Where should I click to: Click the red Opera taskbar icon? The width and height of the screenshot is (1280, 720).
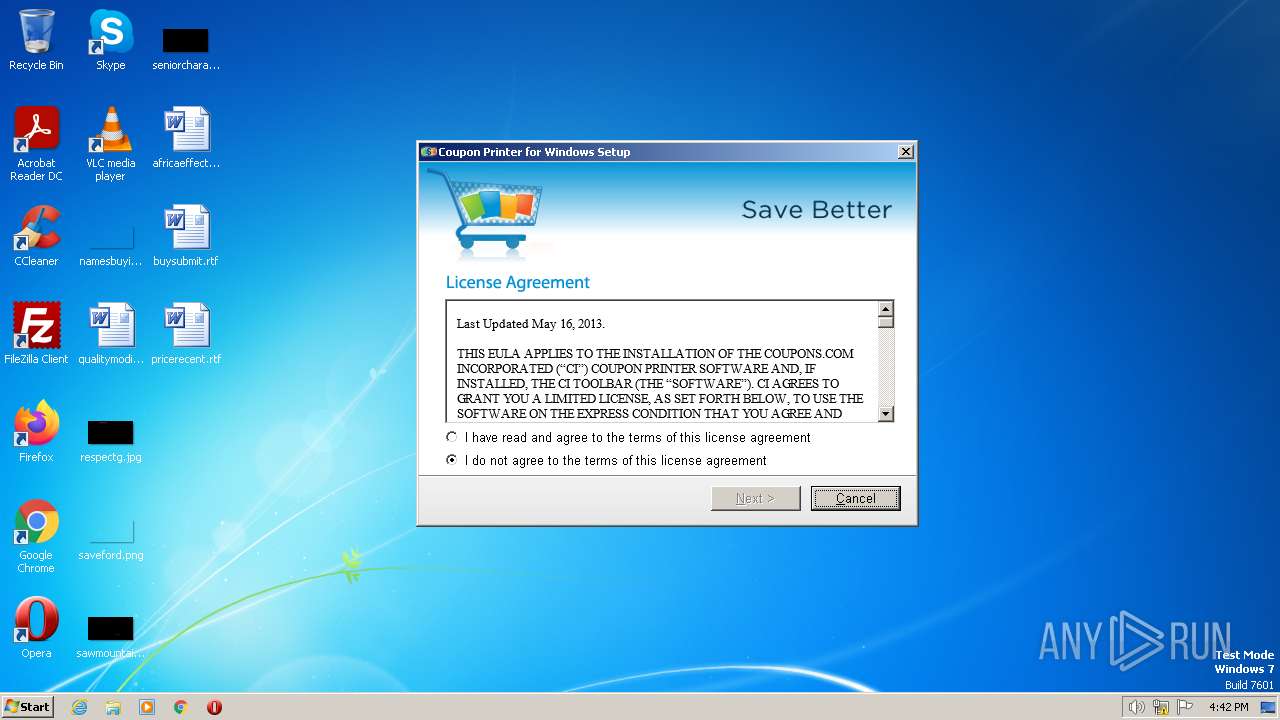click(x=214, y=707)
